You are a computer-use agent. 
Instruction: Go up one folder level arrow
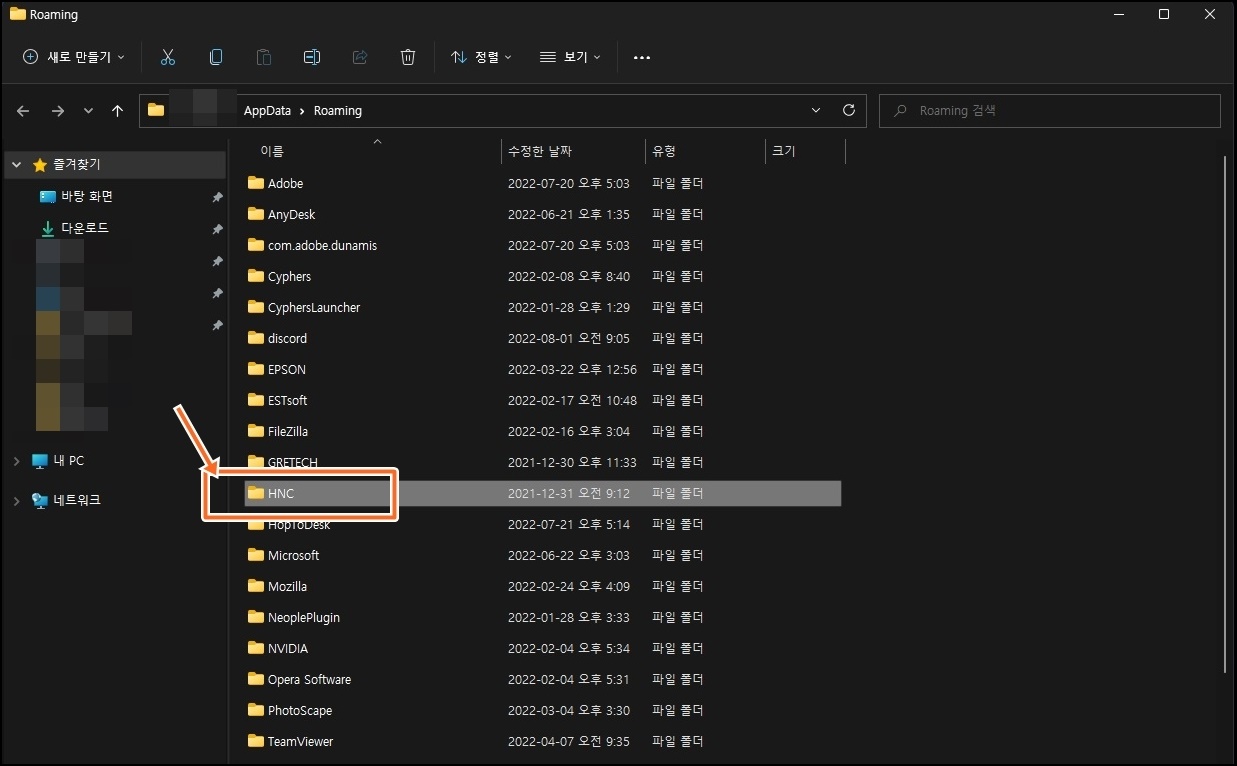(x=118, y=111)
